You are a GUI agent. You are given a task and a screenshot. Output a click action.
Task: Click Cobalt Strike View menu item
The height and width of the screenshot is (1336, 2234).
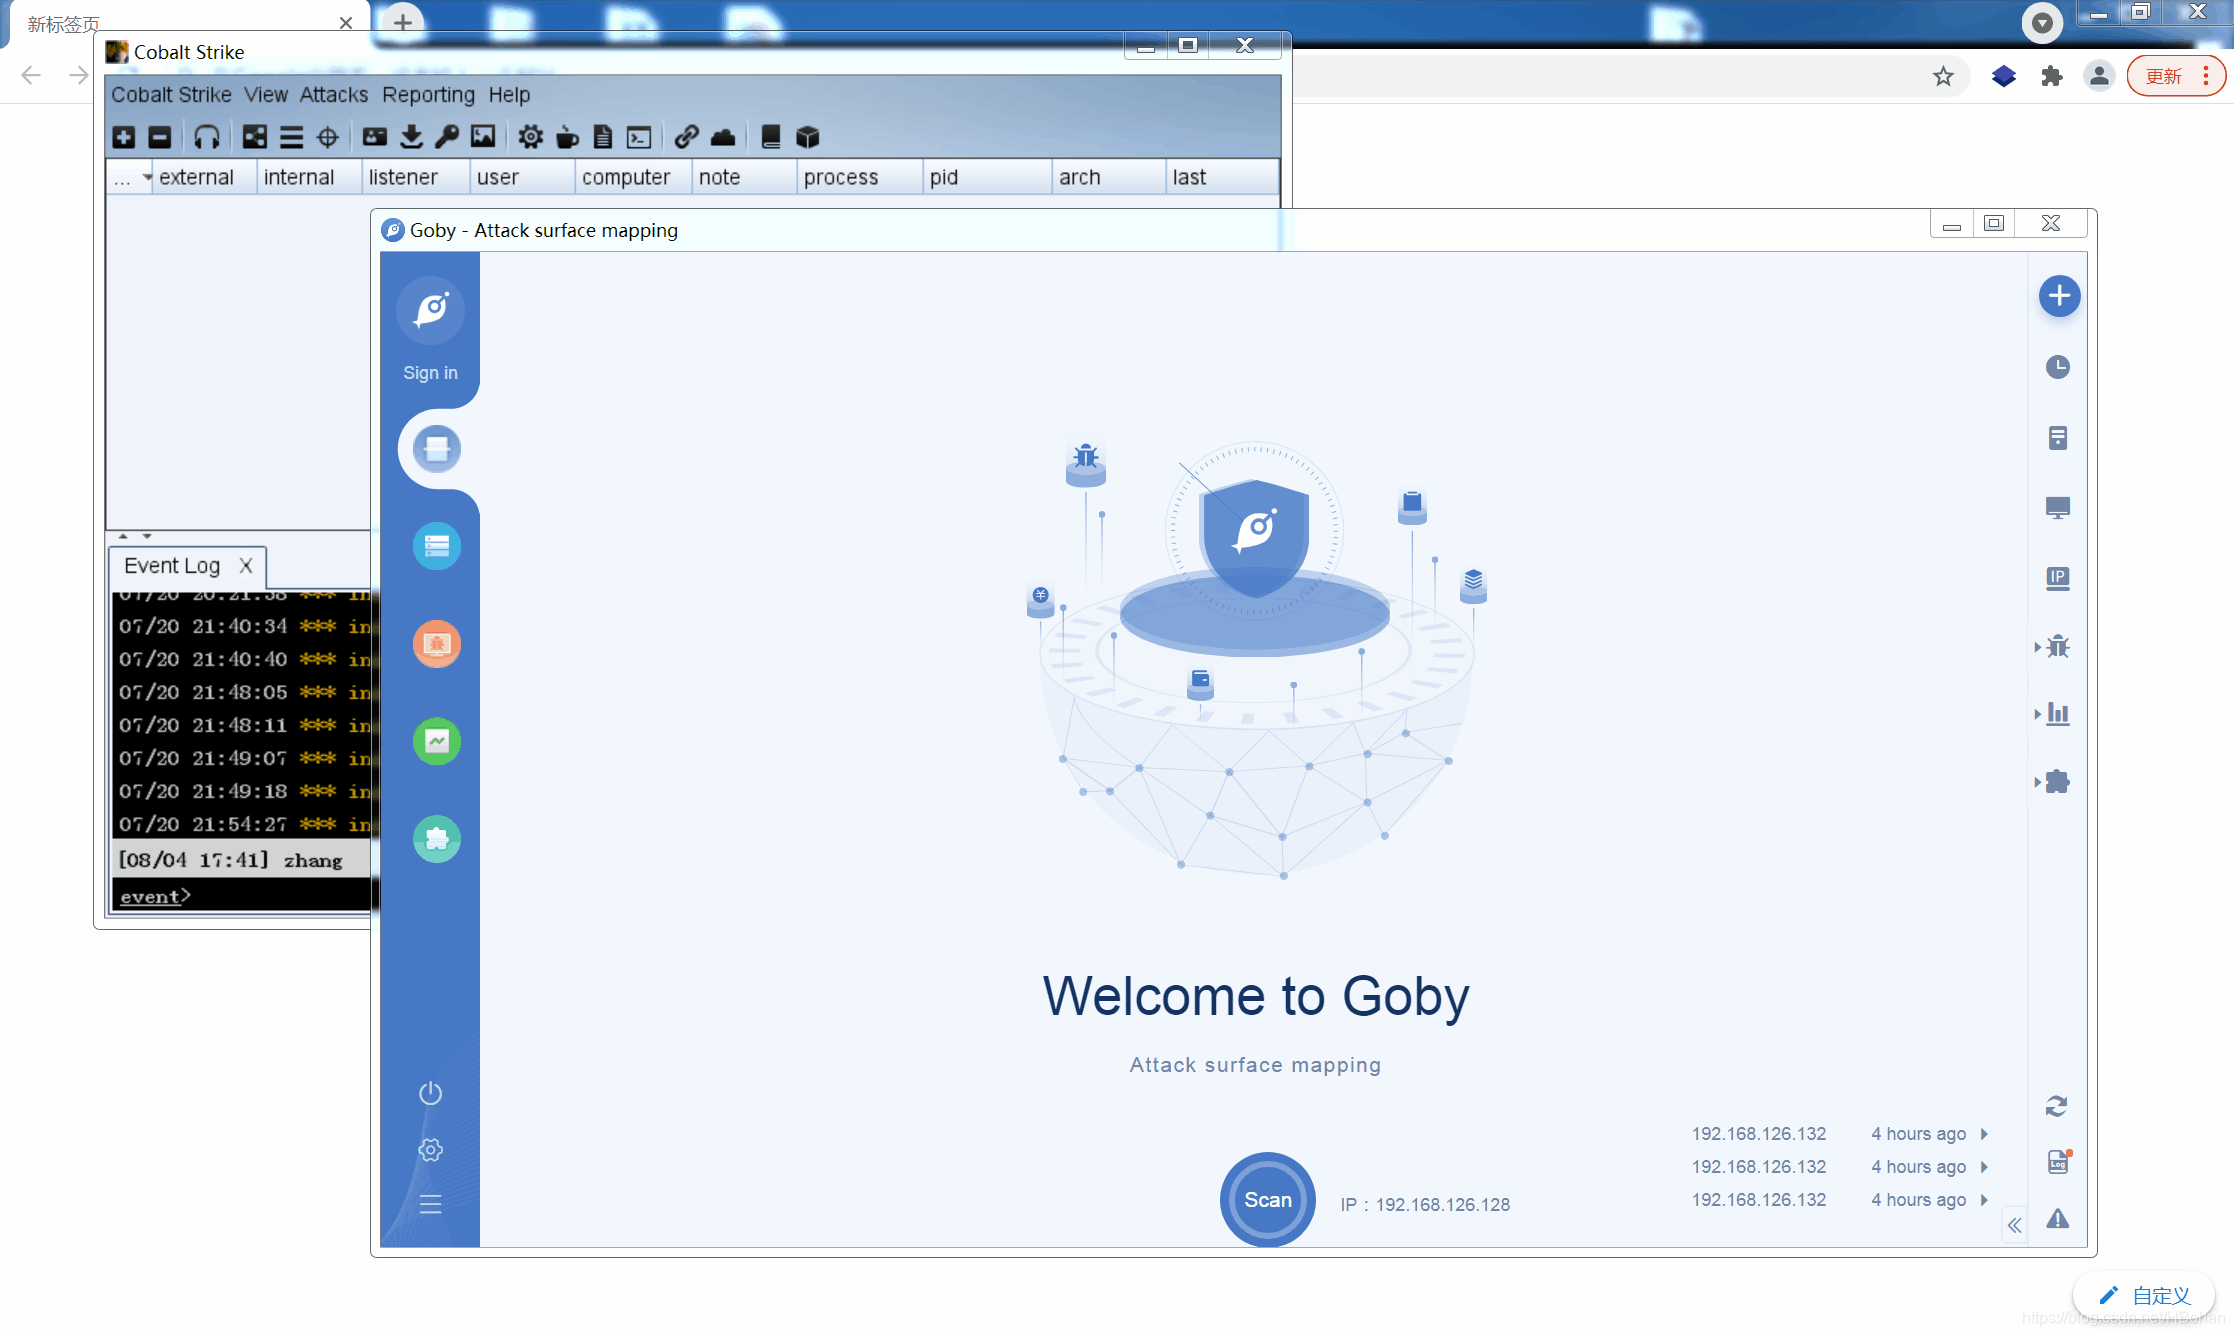[264, 94]
